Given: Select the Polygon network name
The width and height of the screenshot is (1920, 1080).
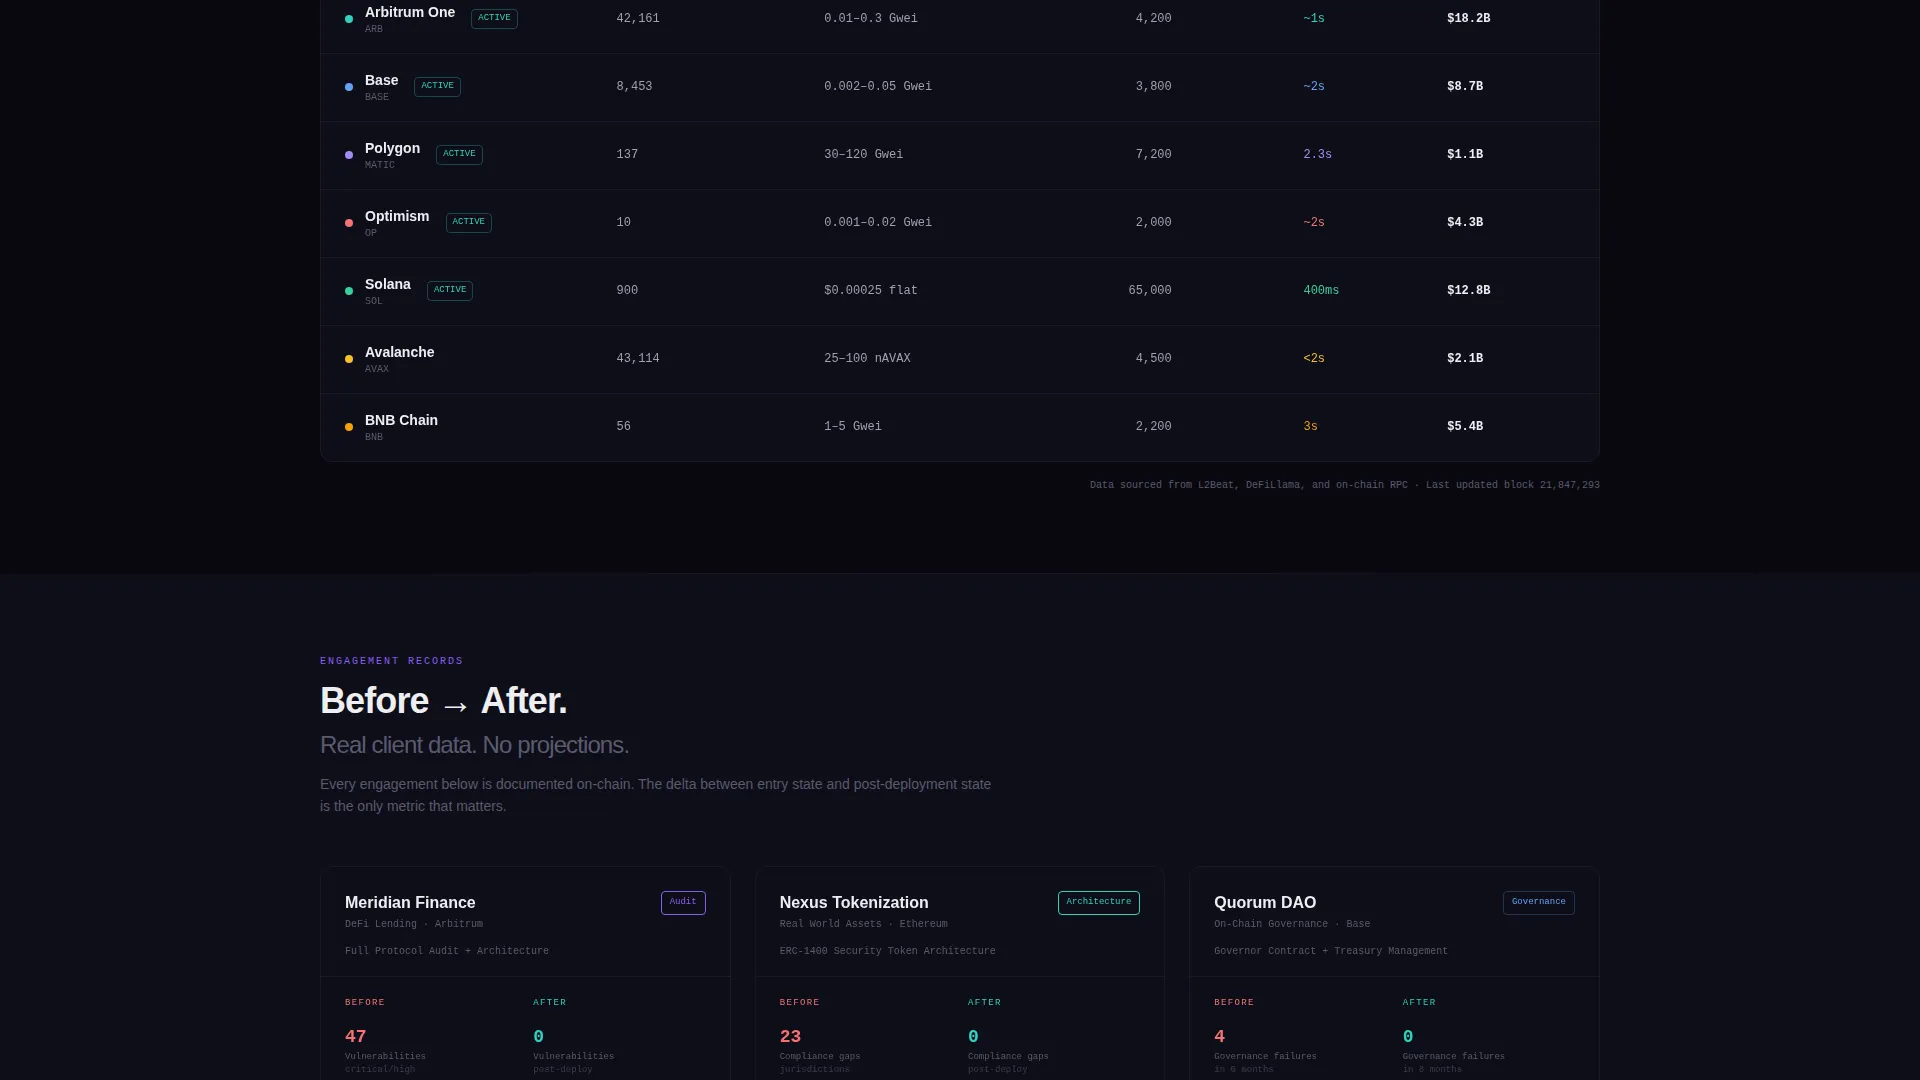Looking at the screenshot, I should [392, 148].
